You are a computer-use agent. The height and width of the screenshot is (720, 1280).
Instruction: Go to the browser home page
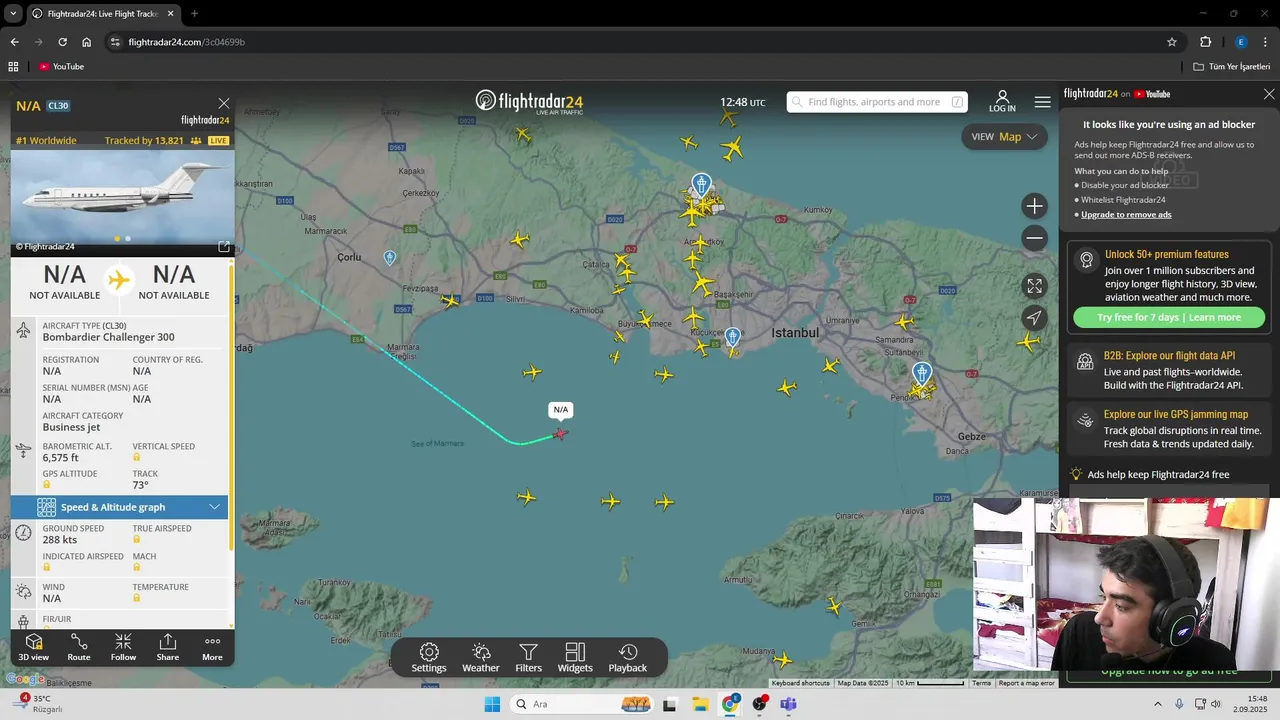click(x=87, y=42)
